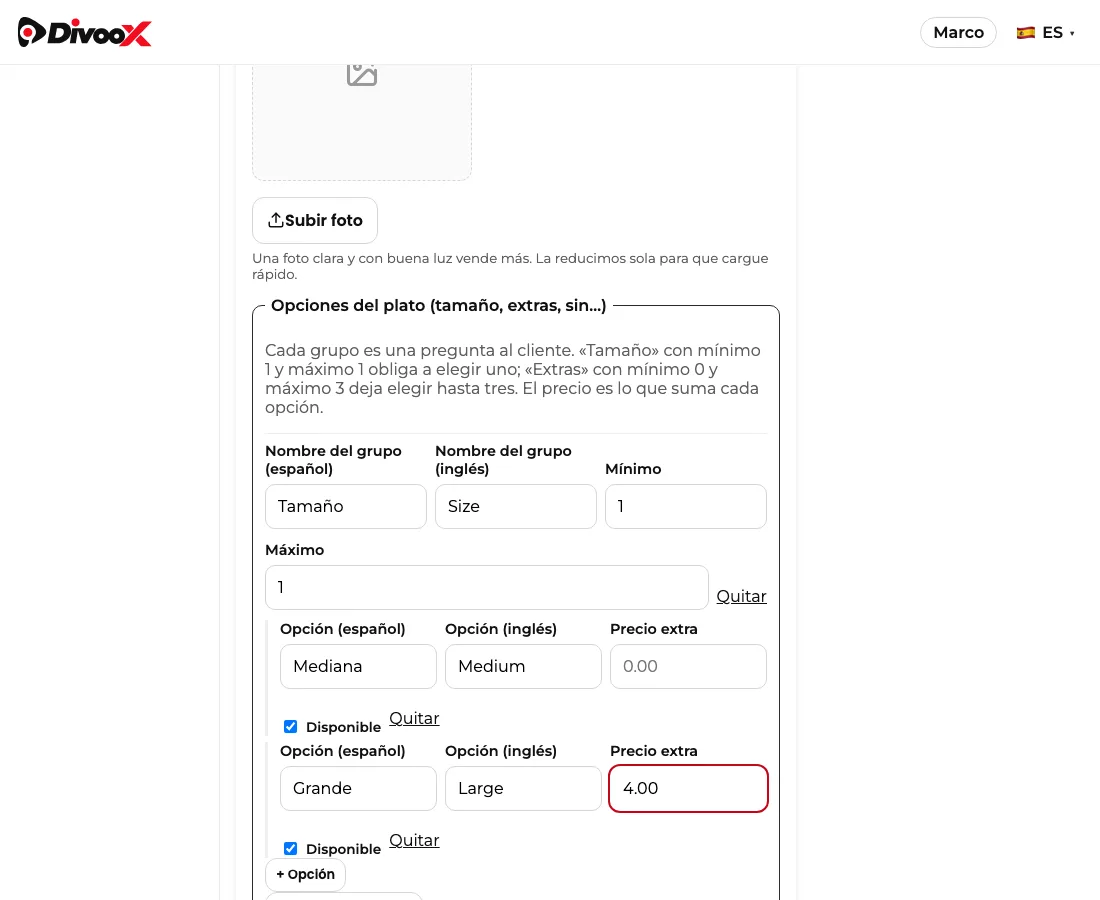Remove the Mediana option via Quitar
This screenshot has height=900, width=1100.
tap(414, 718)
